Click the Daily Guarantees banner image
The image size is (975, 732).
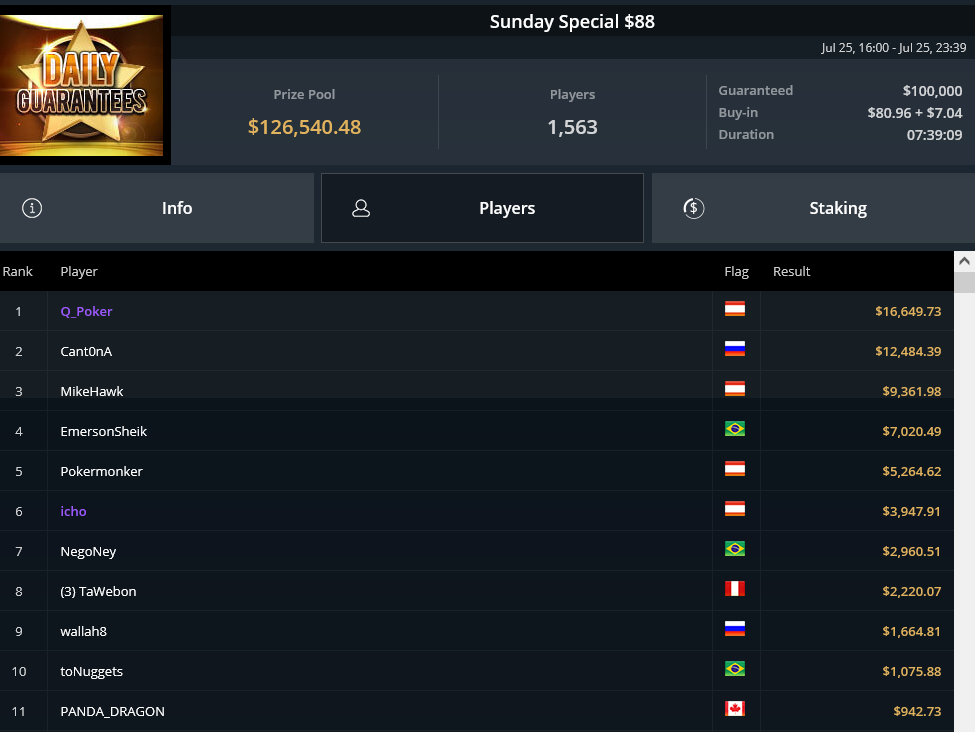81,85
